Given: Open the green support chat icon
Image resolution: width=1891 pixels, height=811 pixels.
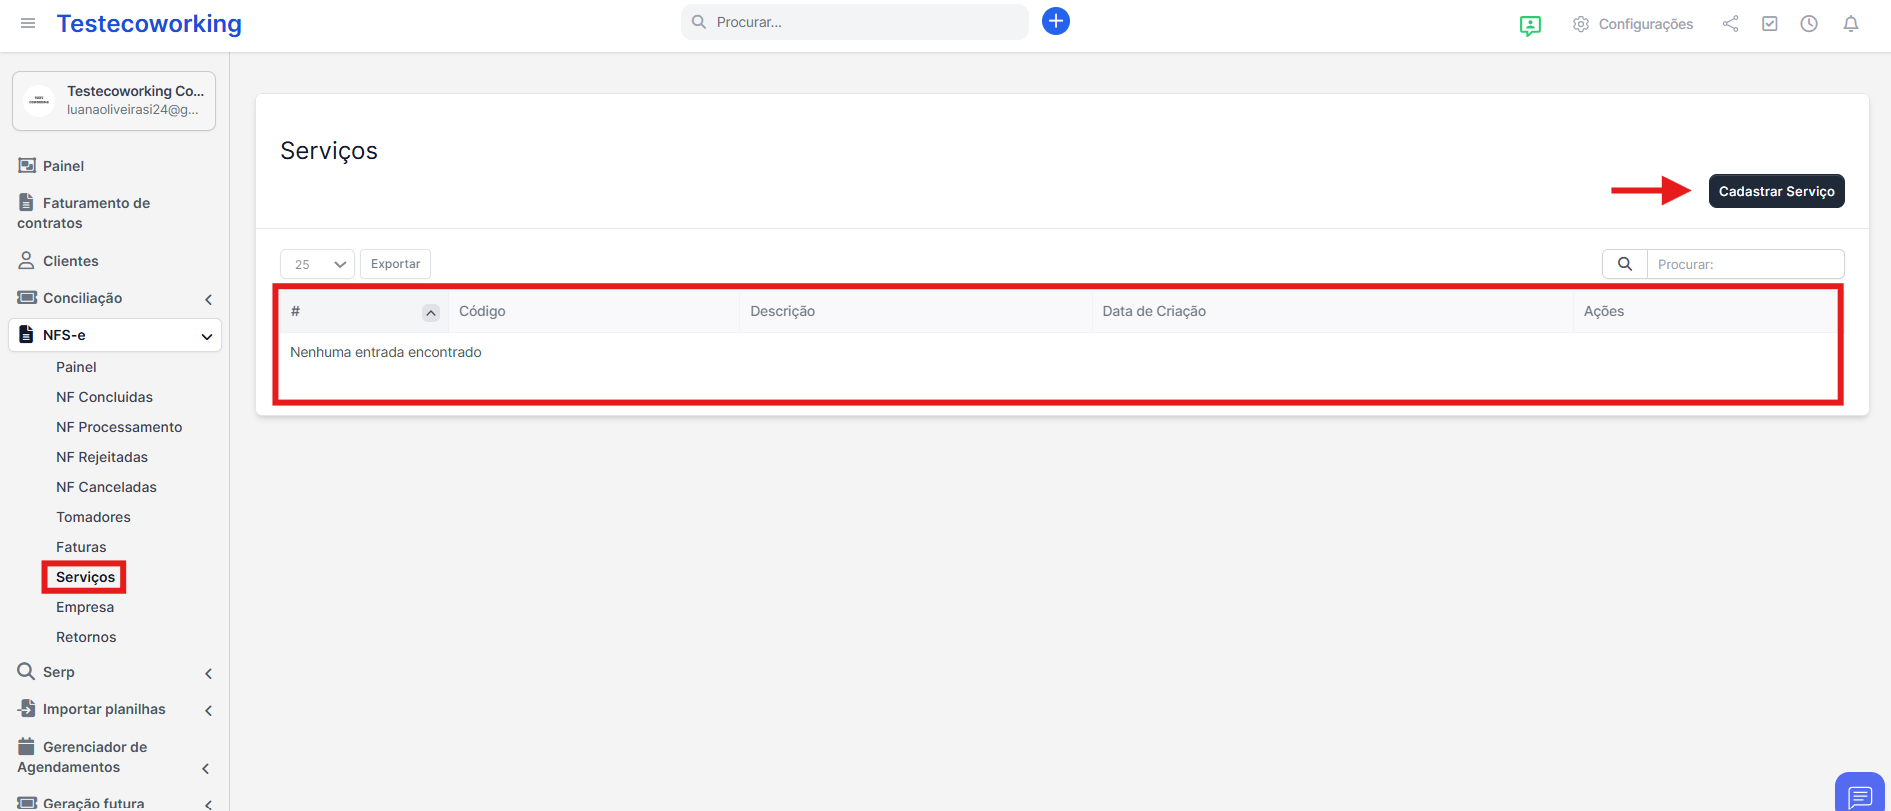Looking at the screenshot, I should (1530, 25).
